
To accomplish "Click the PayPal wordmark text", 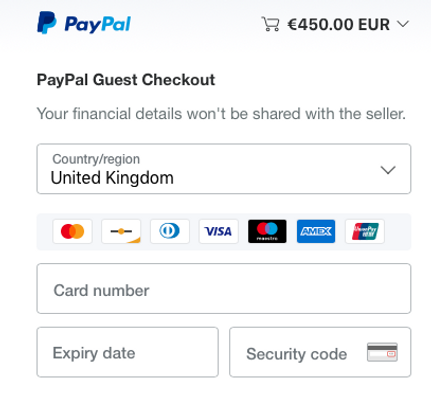I will [x=97, y=24].
